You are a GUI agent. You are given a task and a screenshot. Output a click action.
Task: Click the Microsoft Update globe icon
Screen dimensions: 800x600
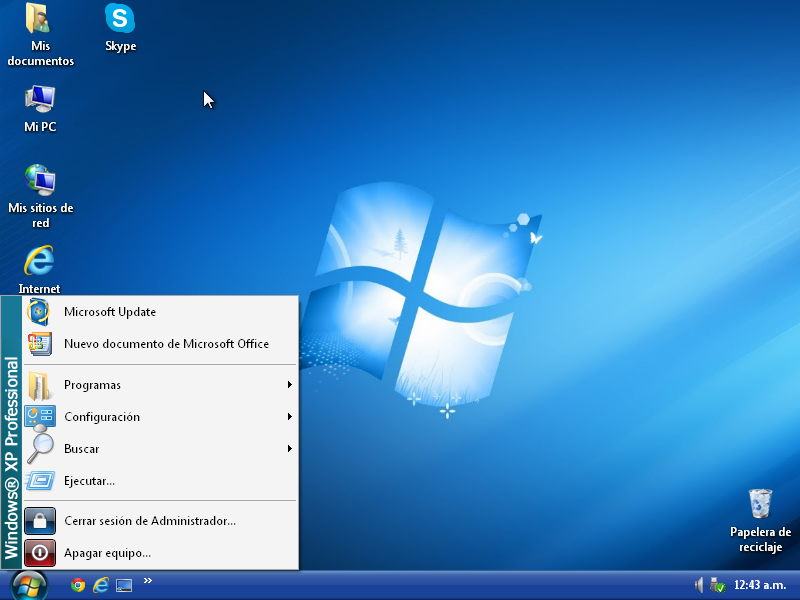click(39, 312)
